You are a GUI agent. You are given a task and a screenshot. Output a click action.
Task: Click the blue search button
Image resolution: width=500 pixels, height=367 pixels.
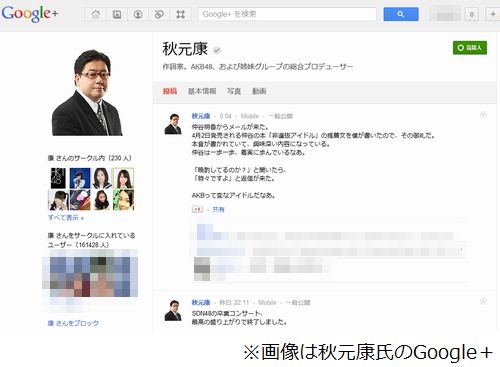coord(401,14)
